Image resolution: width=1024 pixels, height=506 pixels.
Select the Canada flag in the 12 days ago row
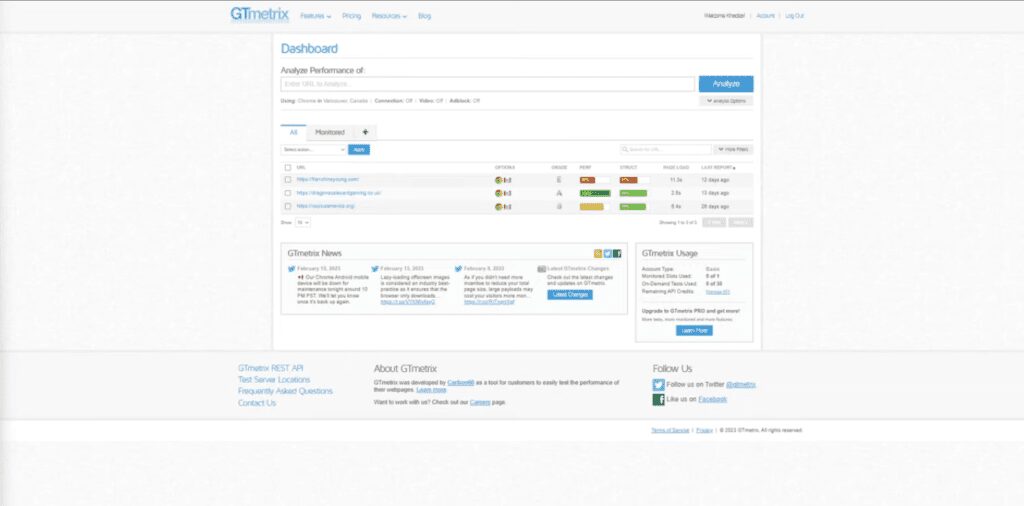507,180
